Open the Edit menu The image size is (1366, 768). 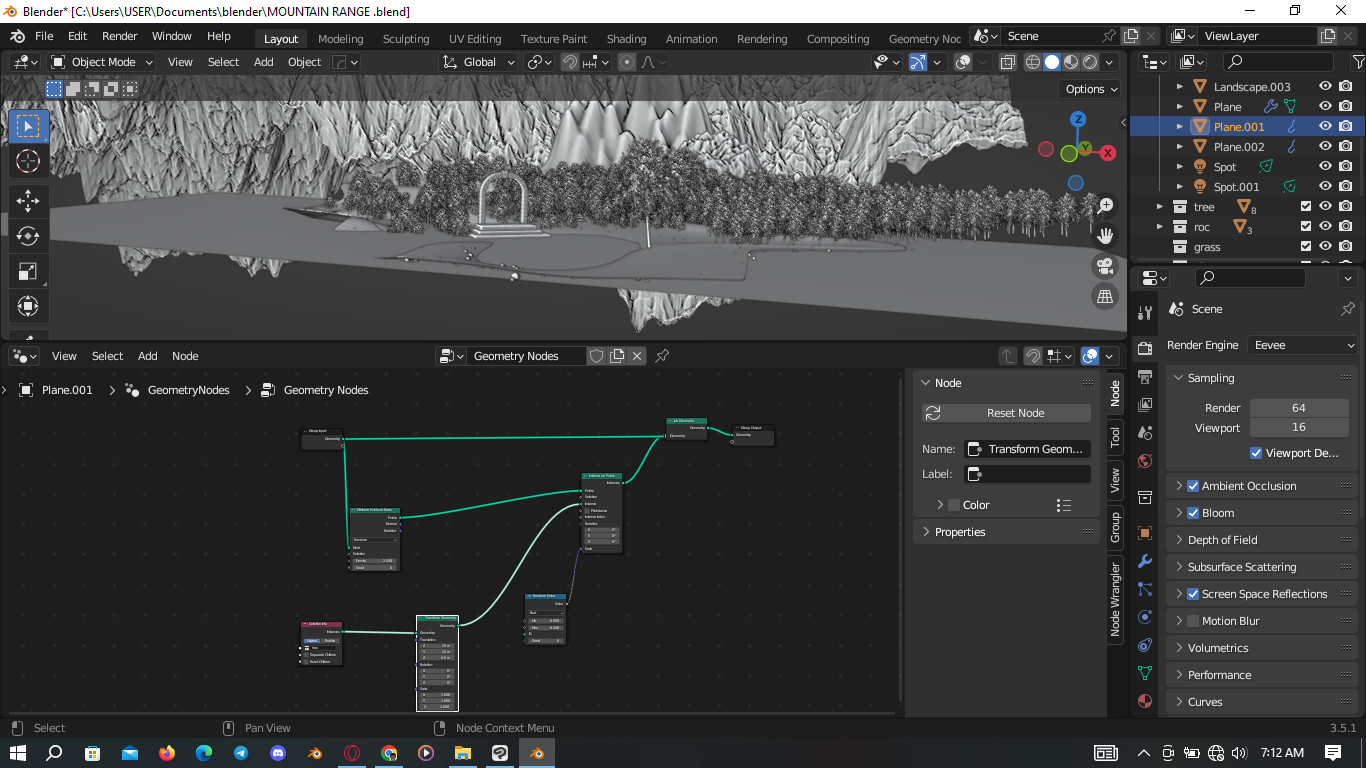click(x=77, y=36)
